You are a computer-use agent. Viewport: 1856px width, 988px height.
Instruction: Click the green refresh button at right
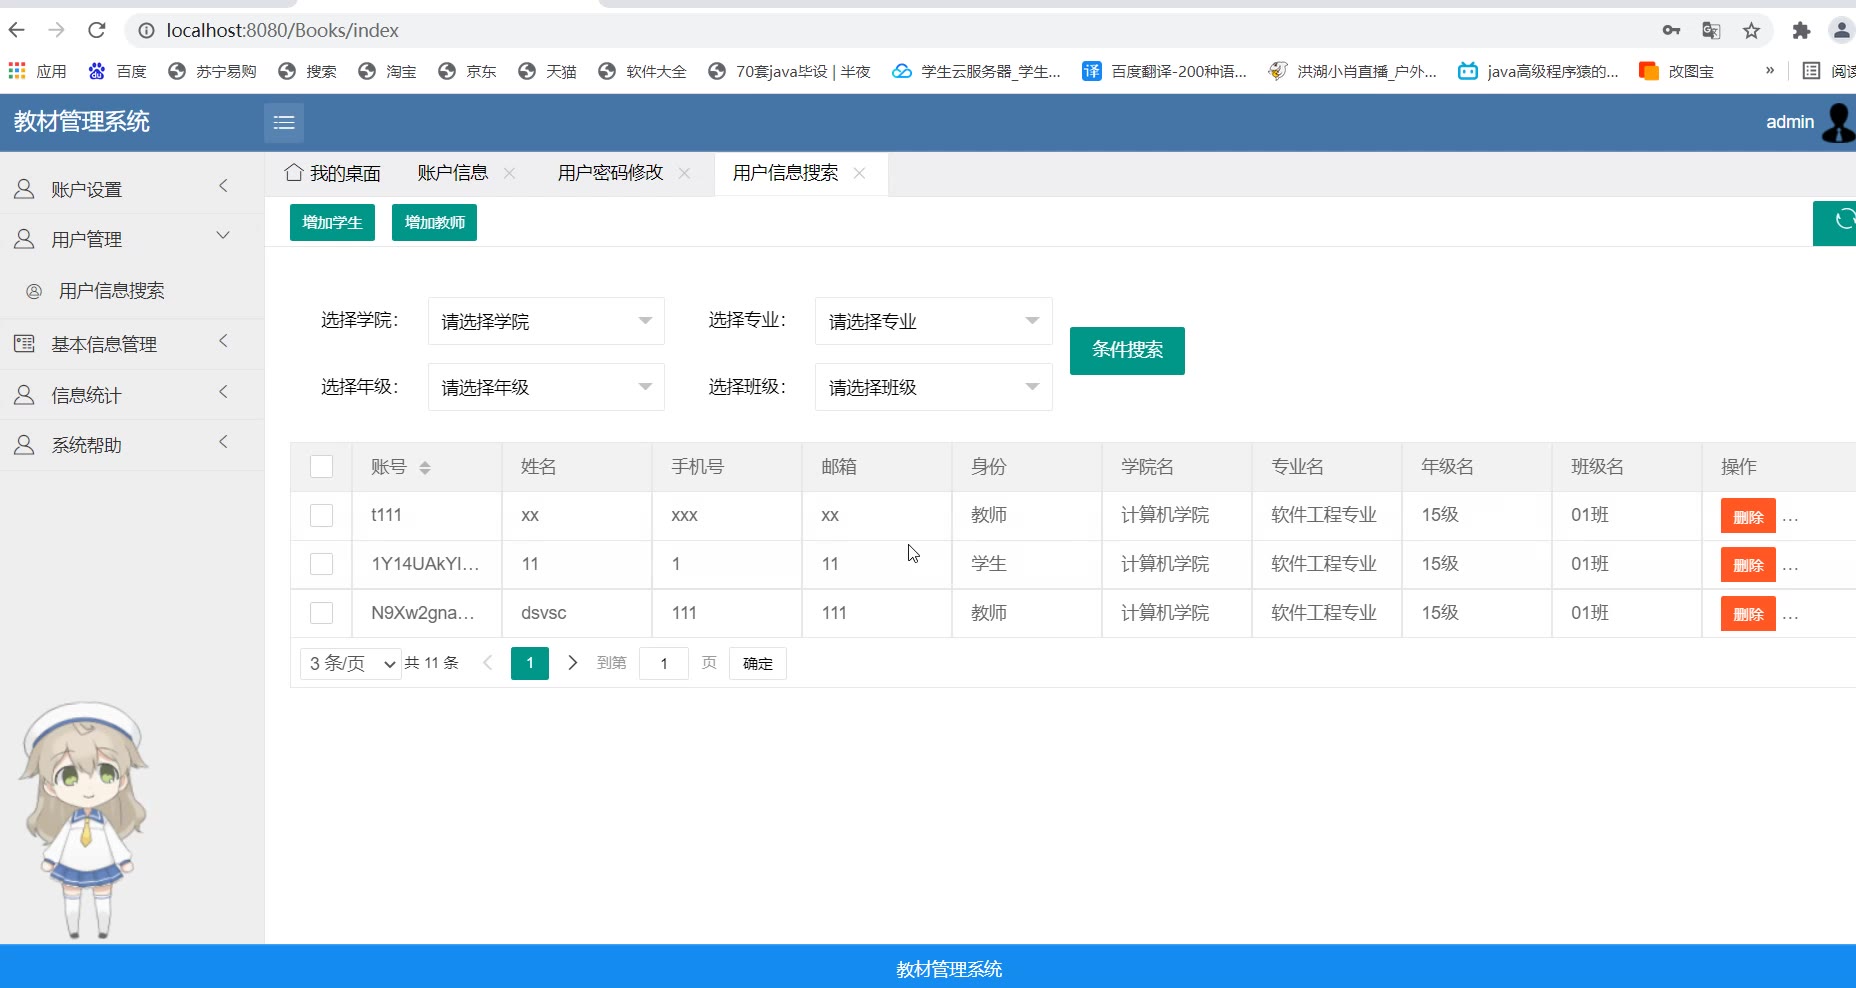point(1834,223)
